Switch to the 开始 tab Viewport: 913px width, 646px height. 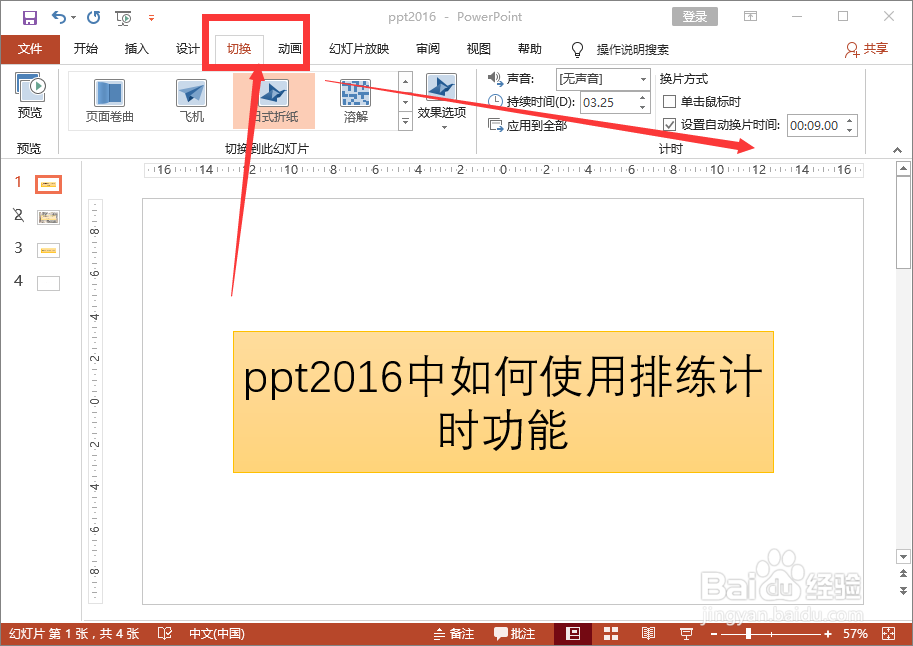pos(86,49)
